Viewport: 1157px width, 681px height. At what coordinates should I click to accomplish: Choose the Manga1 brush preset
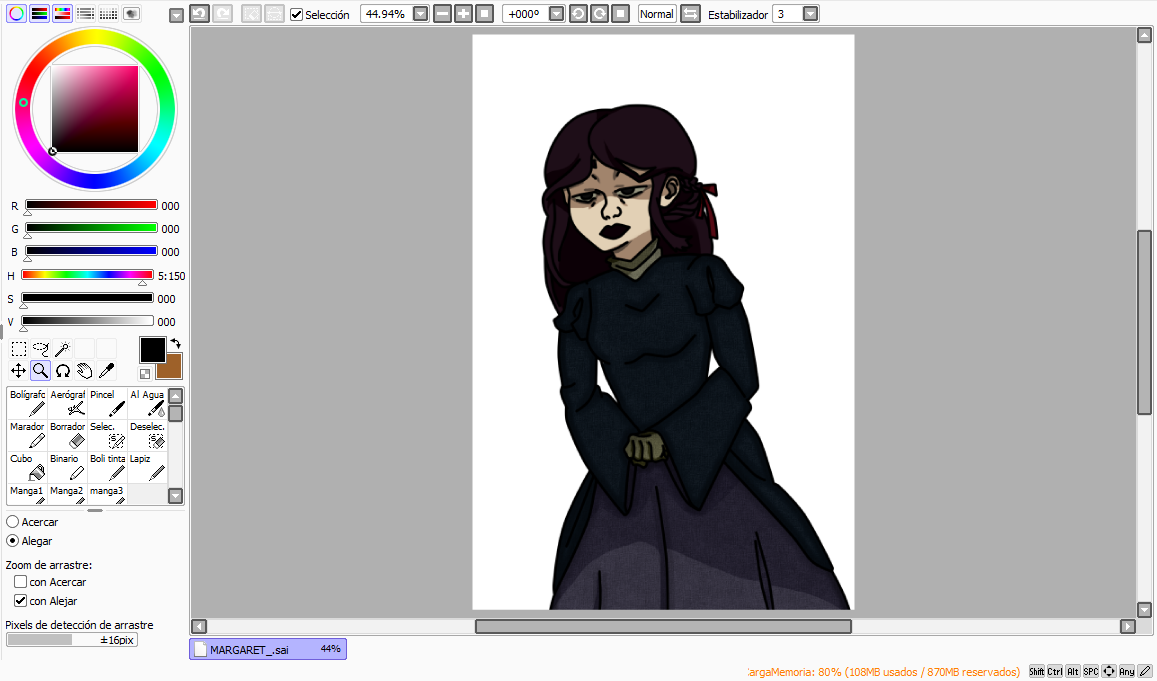pos(27,494)
